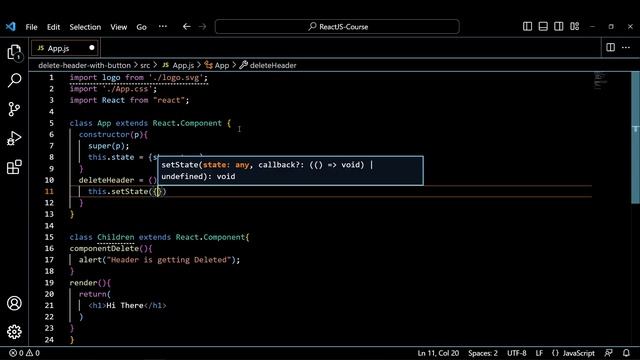
Task: Open the Manage gear icon
Action: coord(14,332)
